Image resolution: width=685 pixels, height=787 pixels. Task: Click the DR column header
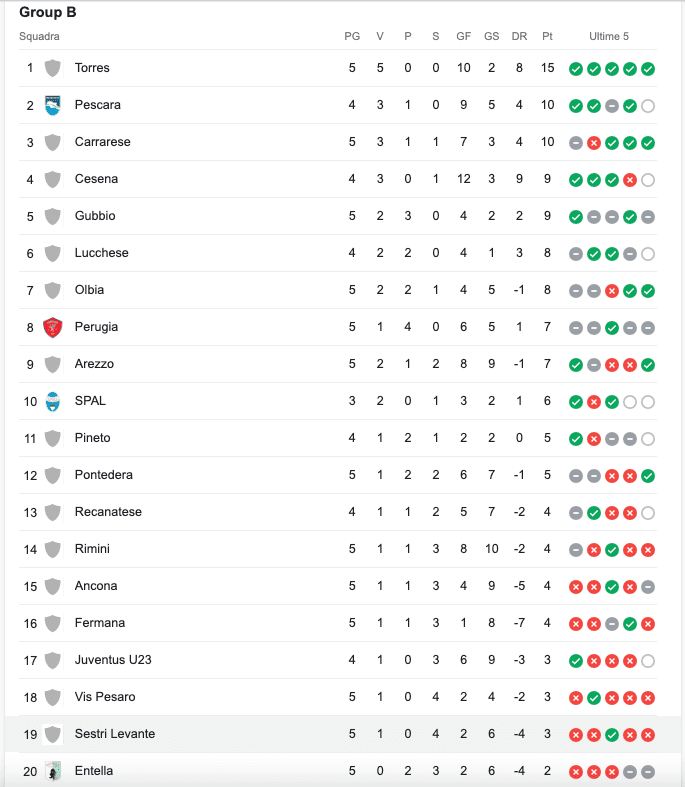(519, 36)
